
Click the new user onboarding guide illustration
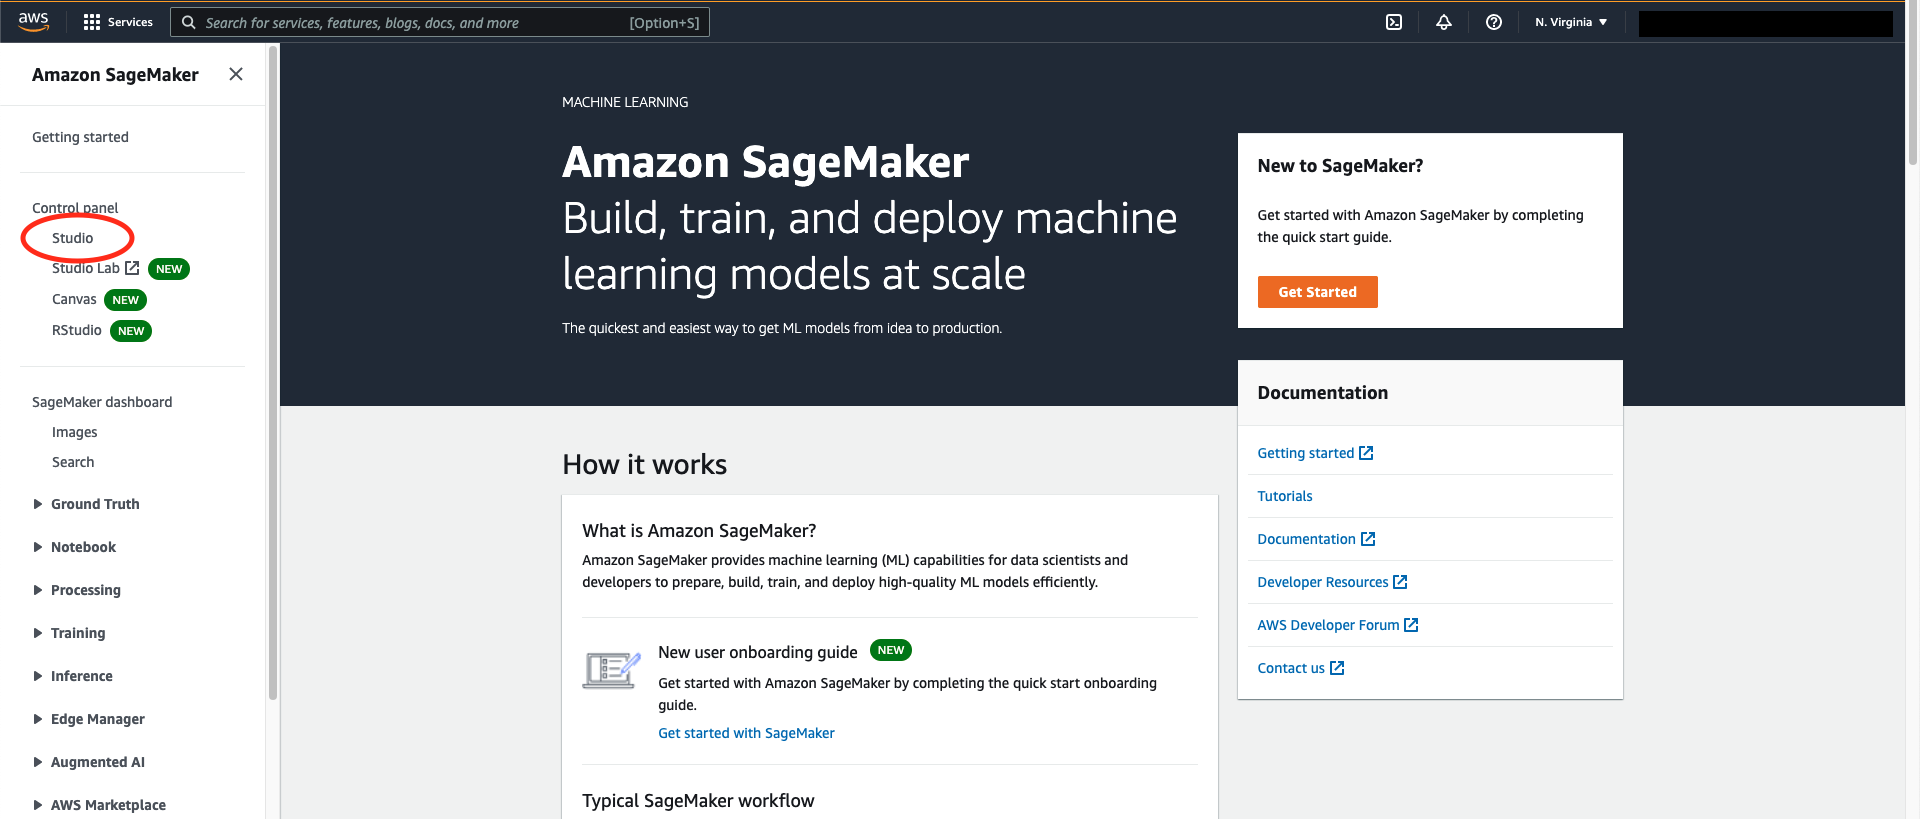(x=611, y=670)
